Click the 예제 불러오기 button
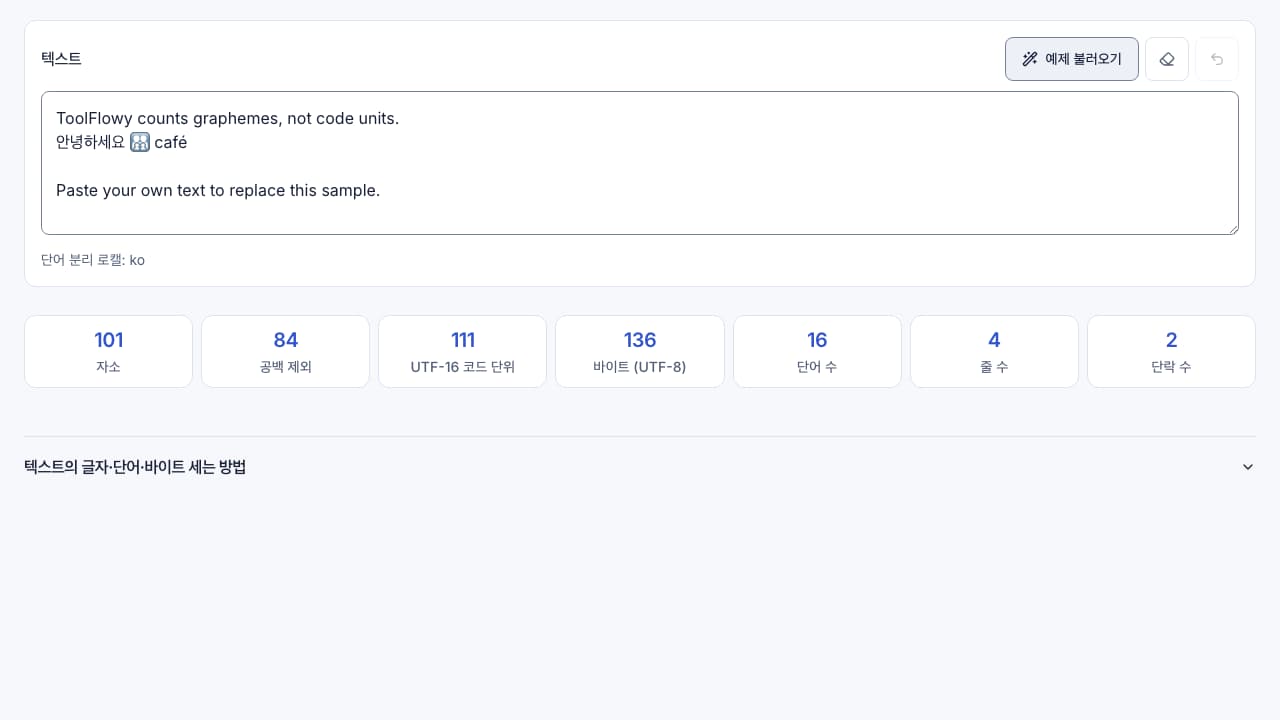Viewport: 1280px width, 720px height. click(x=1071, y=59)
